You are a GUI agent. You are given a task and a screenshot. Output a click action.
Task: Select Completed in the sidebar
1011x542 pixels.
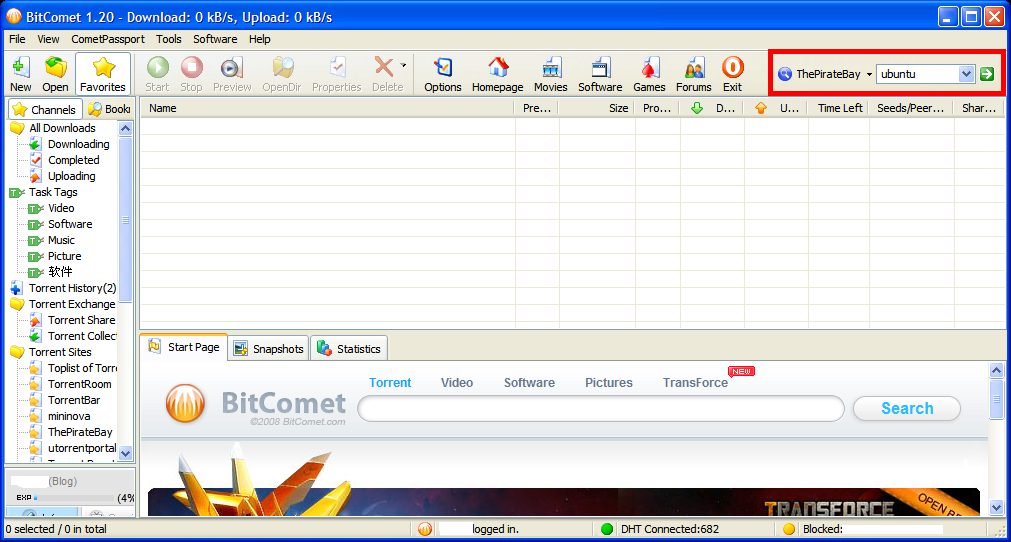(x=74, y=160)
